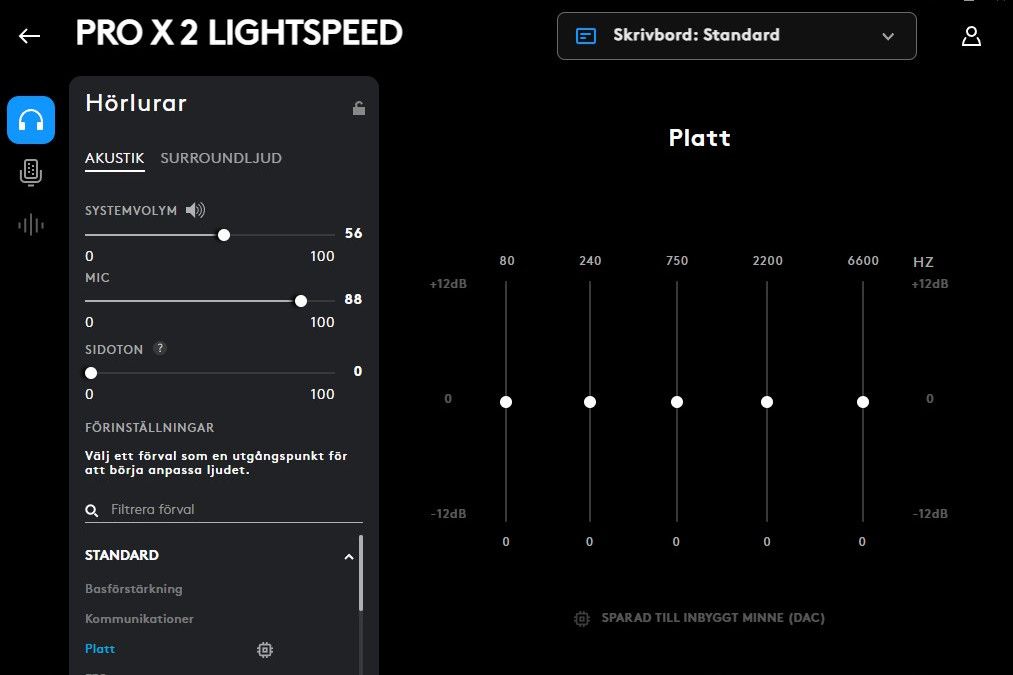Click the system volume value 56

[x=353, y=233]
